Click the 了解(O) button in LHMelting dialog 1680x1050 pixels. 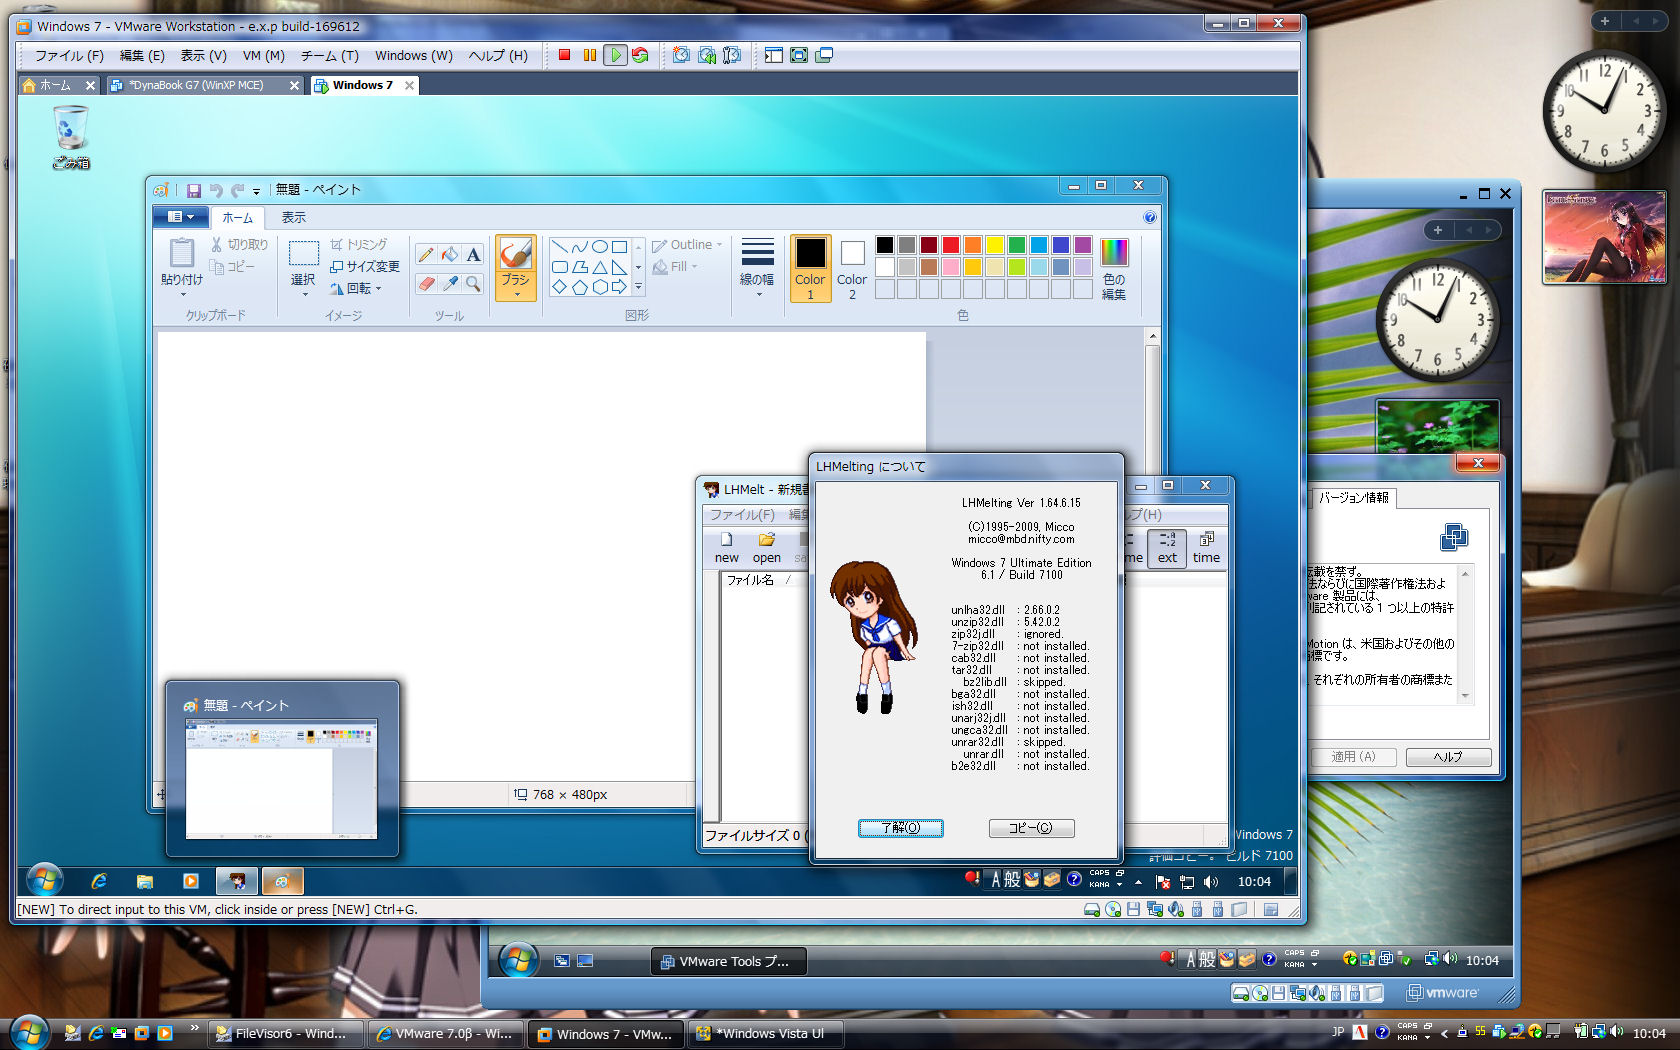tap(900, 828)
